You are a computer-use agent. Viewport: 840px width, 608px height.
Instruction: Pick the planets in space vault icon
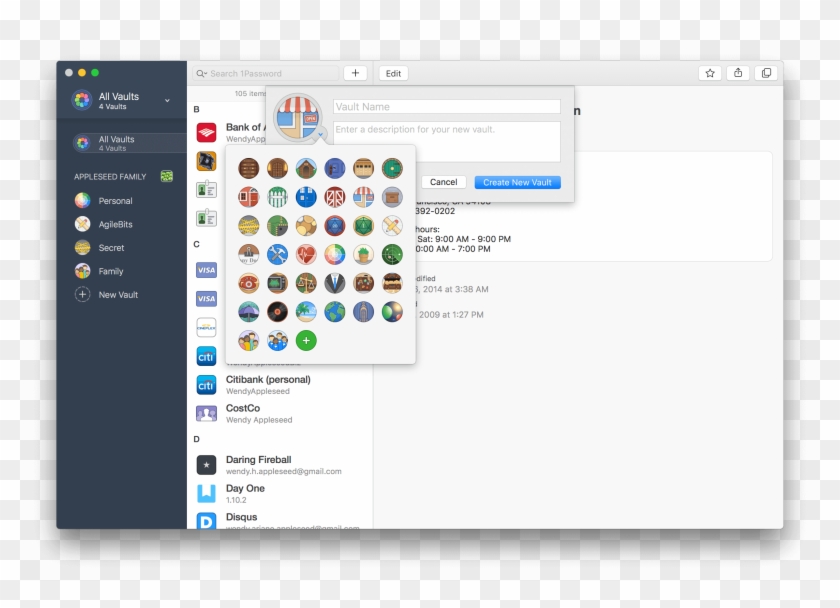click(x=392, y=312)
